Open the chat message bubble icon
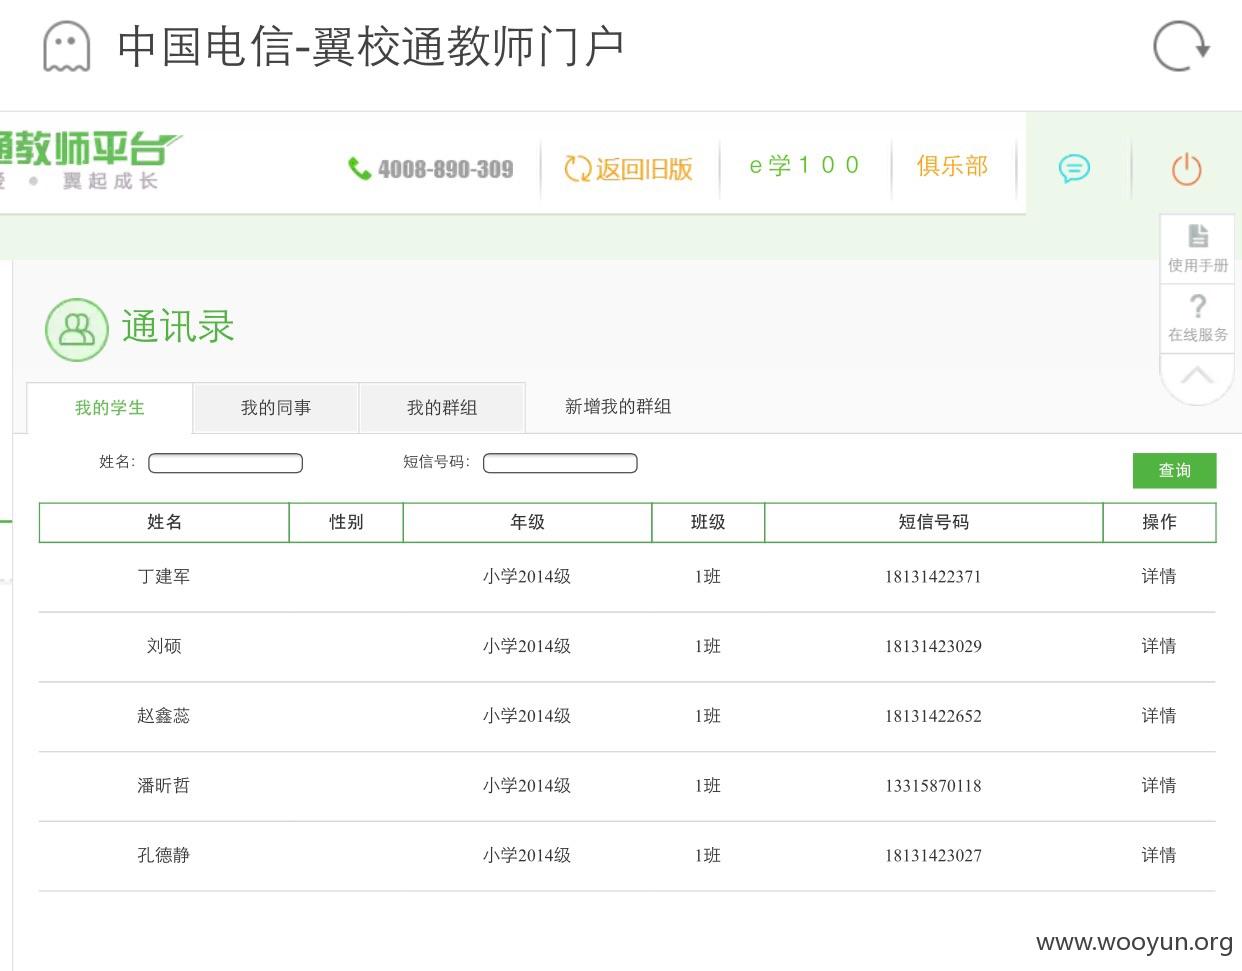1242x971 pixels. pos(1074,168)
